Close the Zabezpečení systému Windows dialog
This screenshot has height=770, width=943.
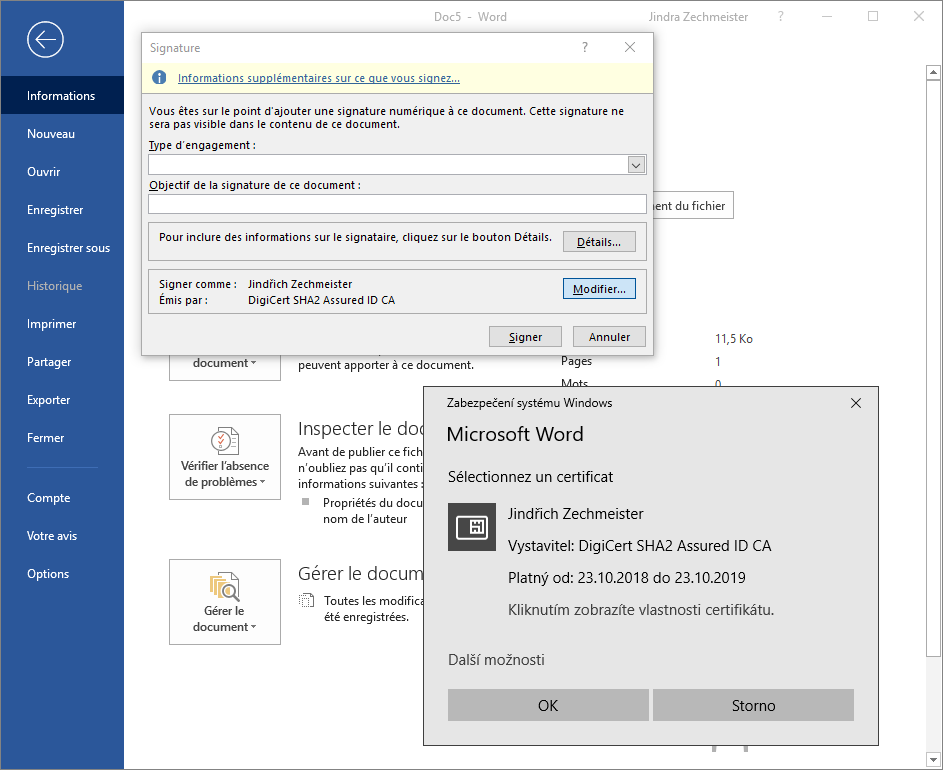pyautogui.click(x=856, y=403)
